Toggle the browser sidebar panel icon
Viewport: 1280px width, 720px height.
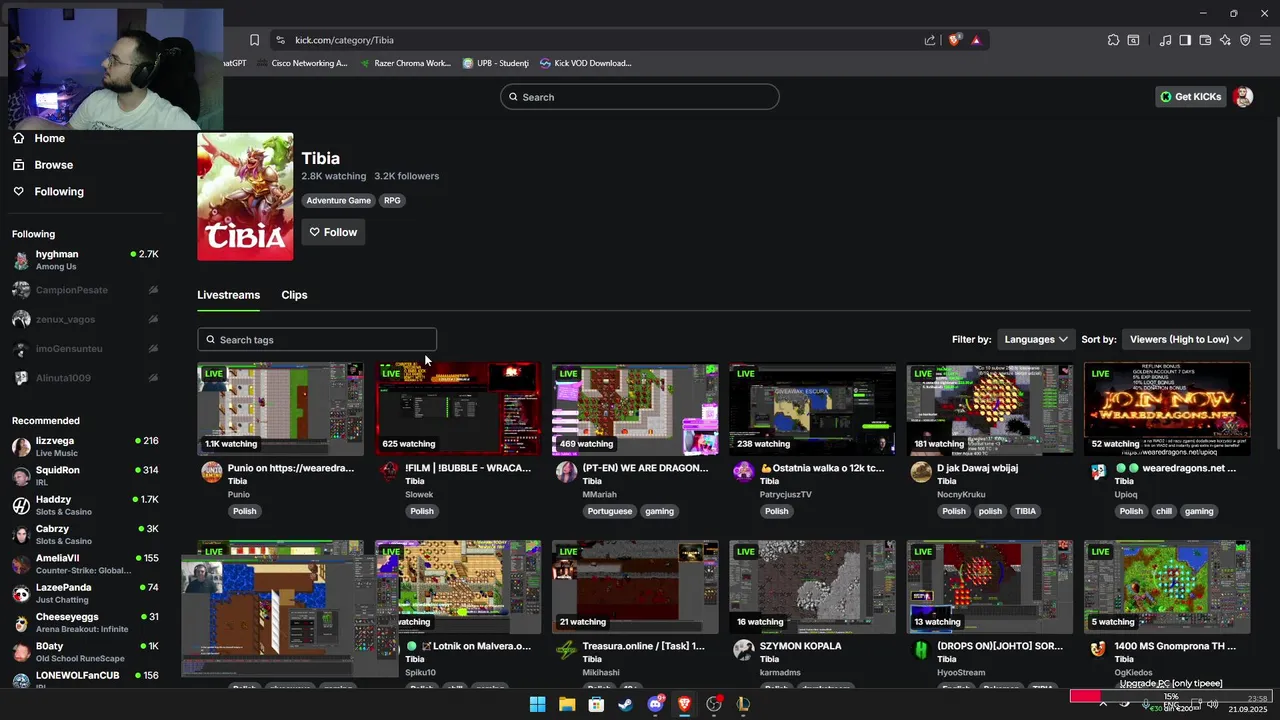1185,40
